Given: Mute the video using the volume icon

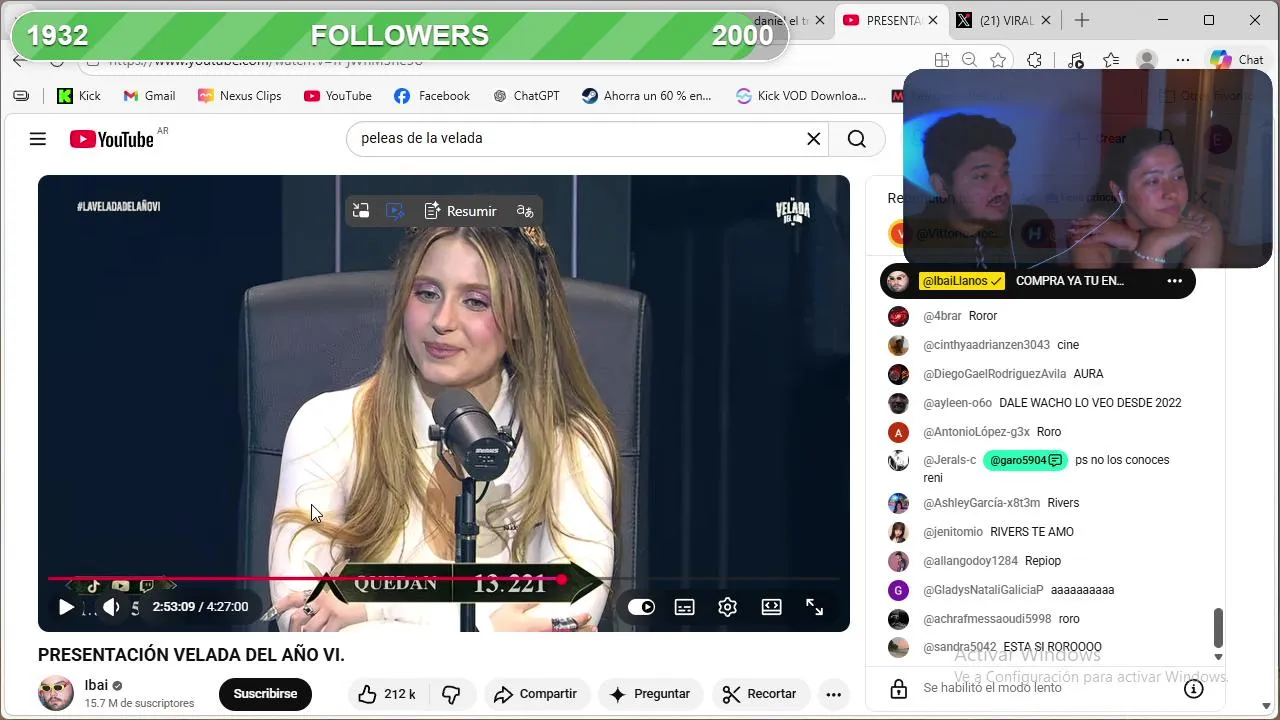Looking at the screenshot, I should [x=111, y=607].
